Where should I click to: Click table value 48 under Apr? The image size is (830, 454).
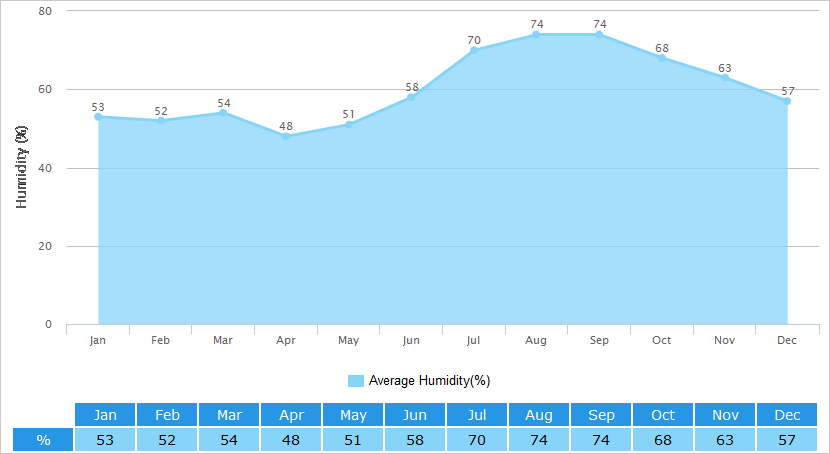click(x=291, y=440)
